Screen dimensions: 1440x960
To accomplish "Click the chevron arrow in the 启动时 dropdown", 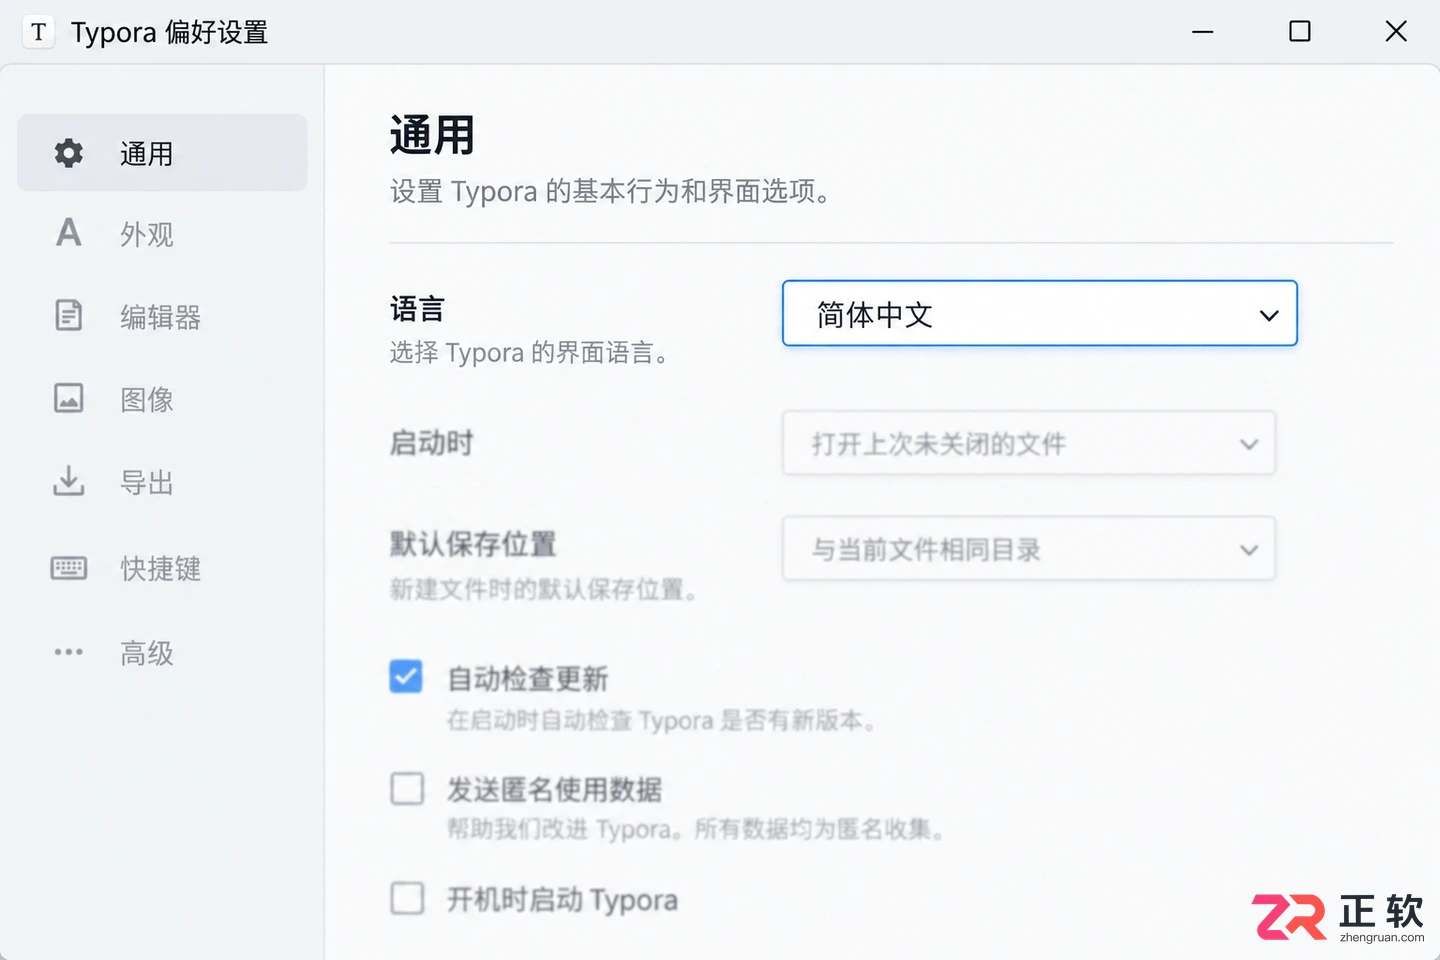I will pos(1249,444).
